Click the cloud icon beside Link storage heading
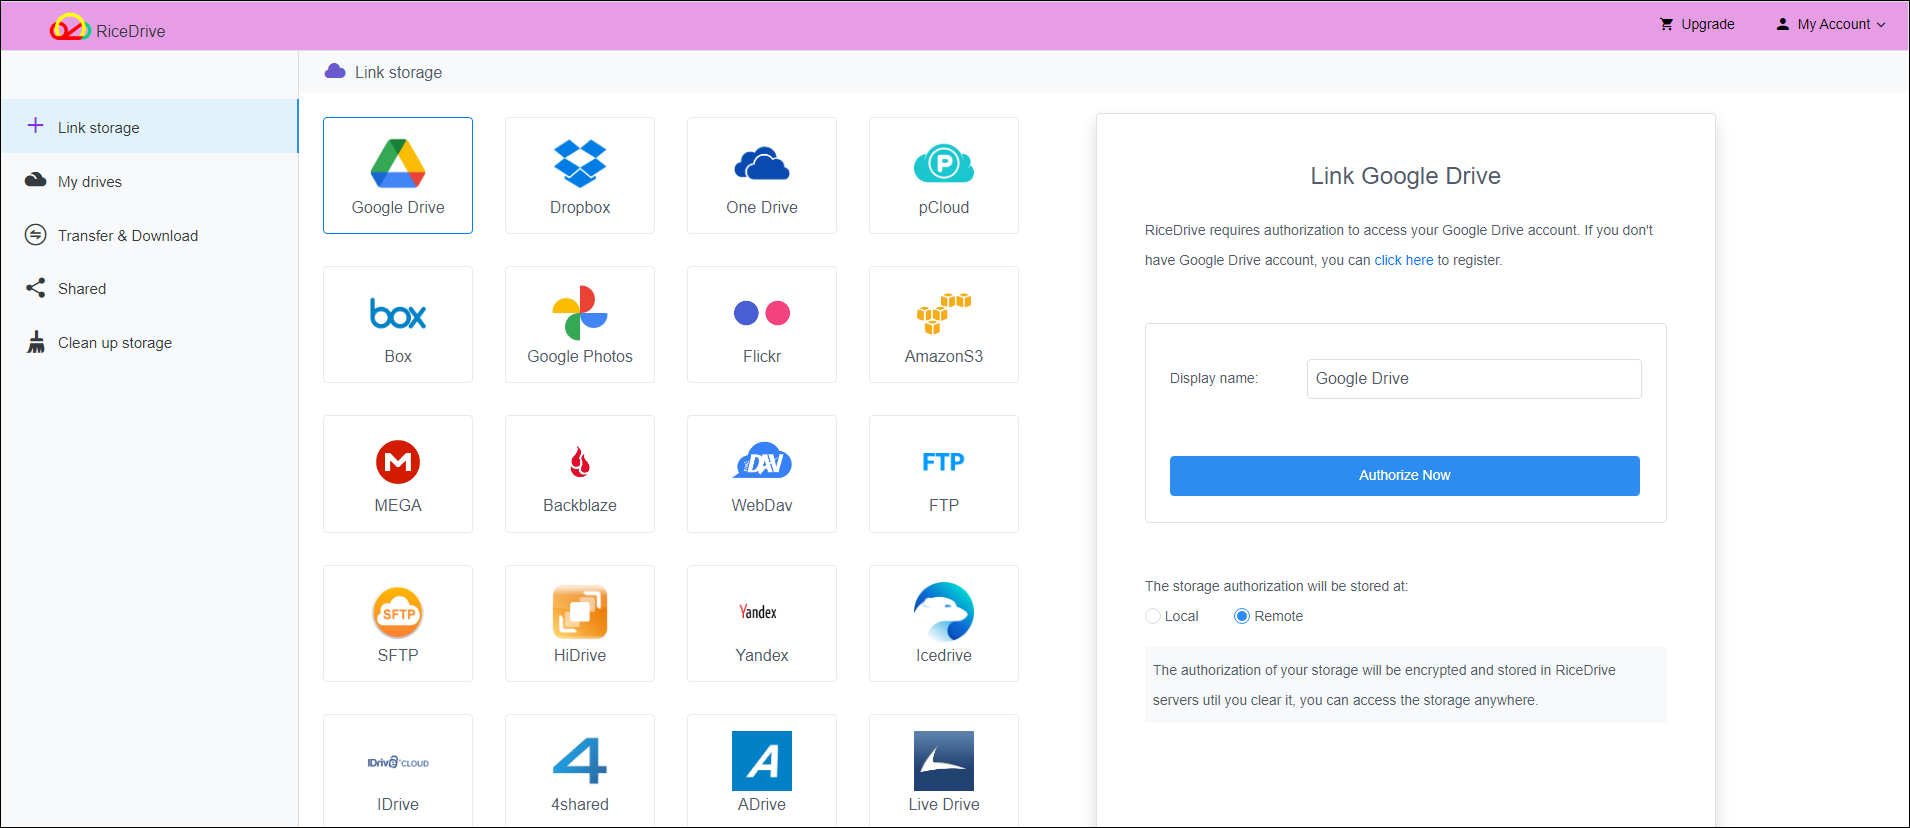 [335, 71]
